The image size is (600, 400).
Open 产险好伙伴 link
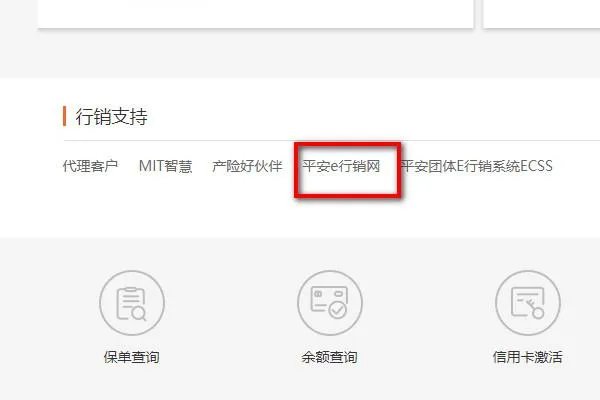[x=247, y=166]
